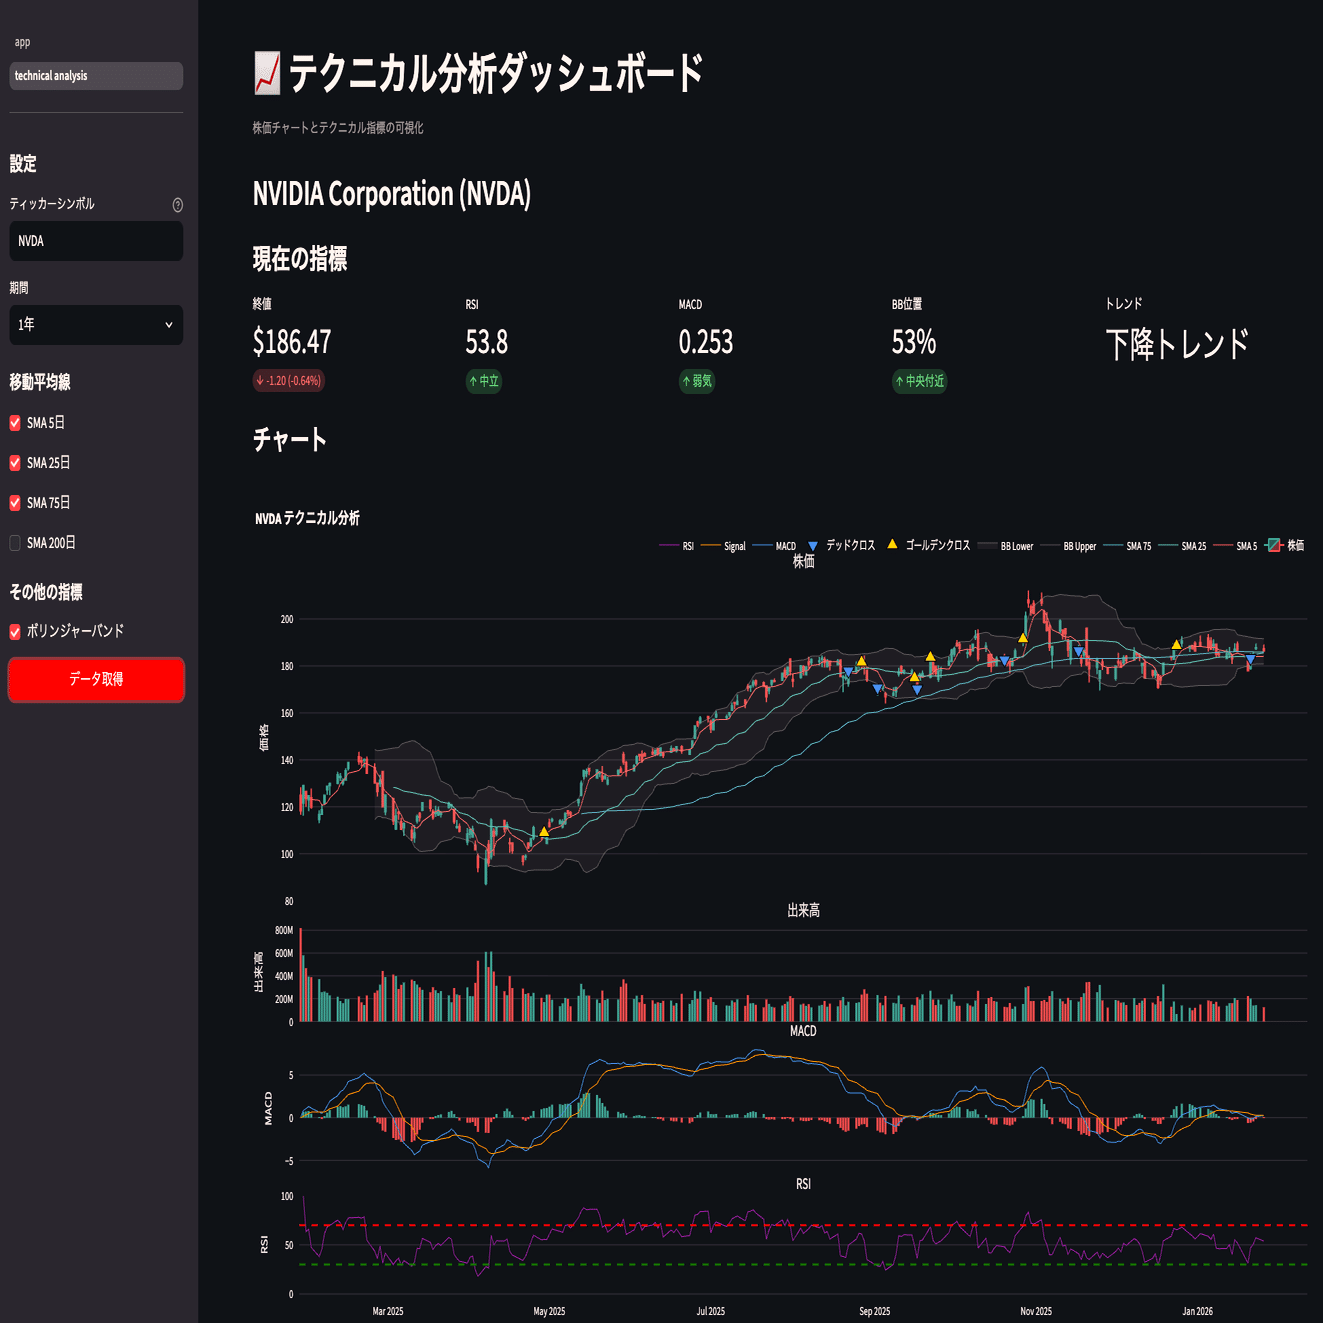Click the help icon beside ティッカーシンボル
The width and height of the screenshot is (1323, 1323).
178,205
